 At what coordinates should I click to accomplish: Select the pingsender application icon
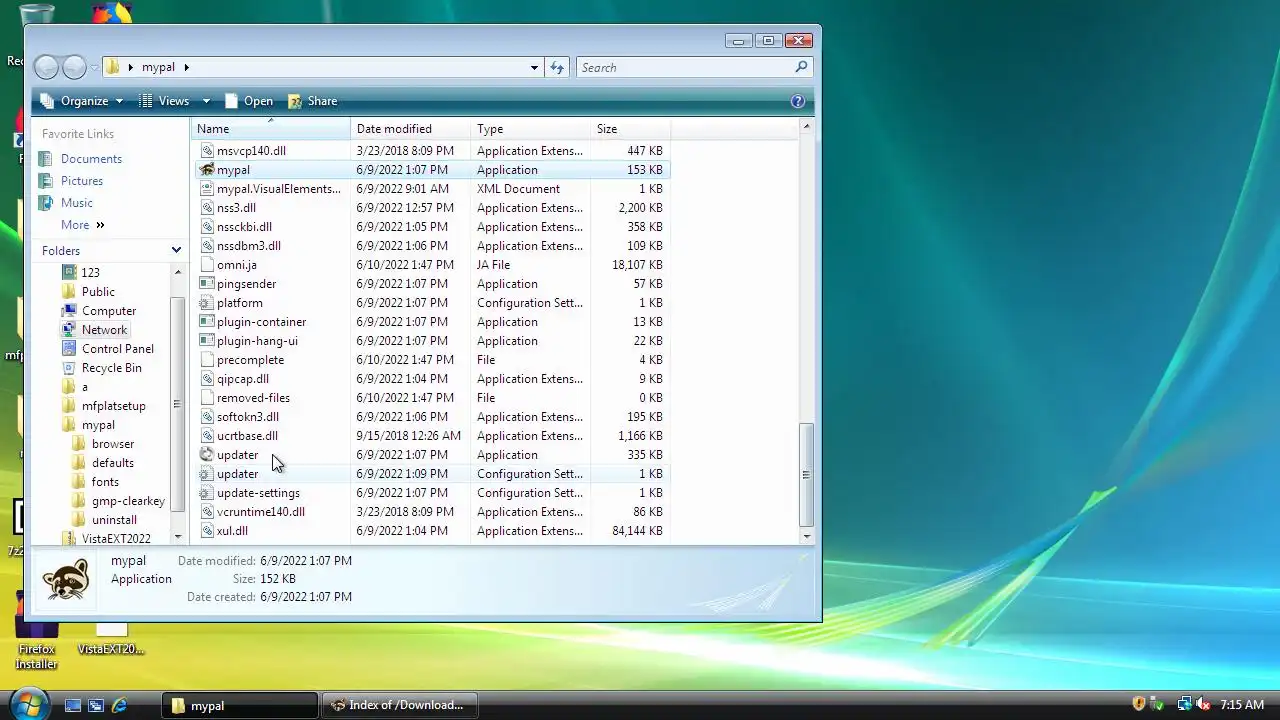click(207, 284)
